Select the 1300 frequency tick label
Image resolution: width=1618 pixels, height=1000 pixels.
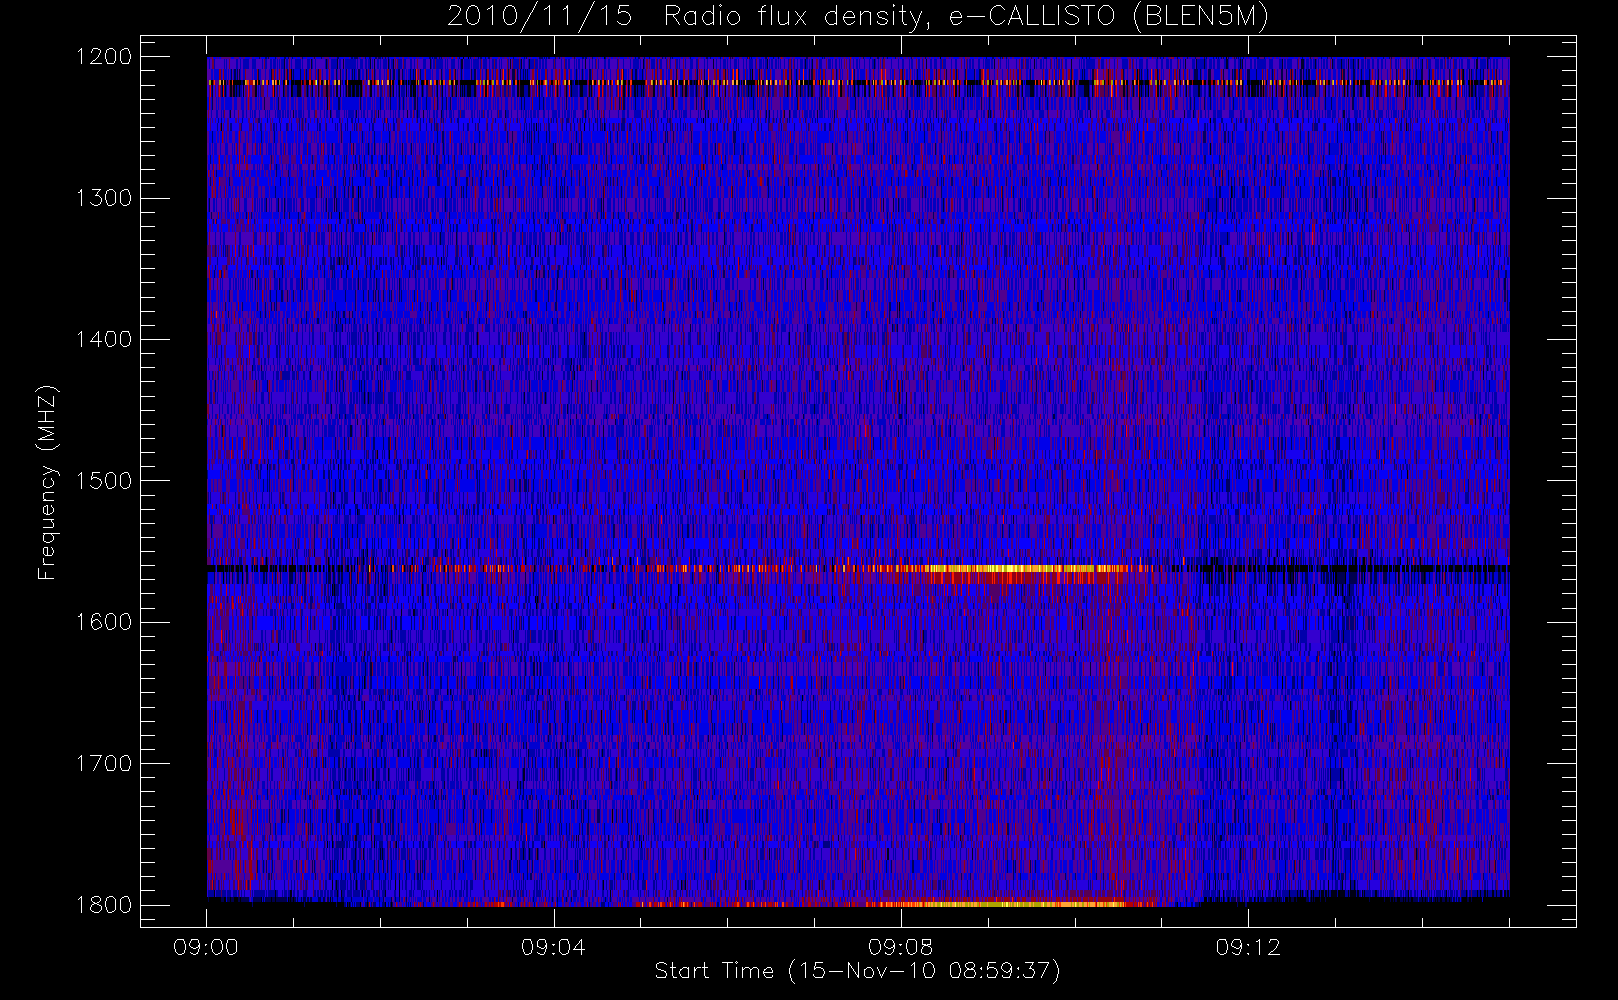pos(104,198)
